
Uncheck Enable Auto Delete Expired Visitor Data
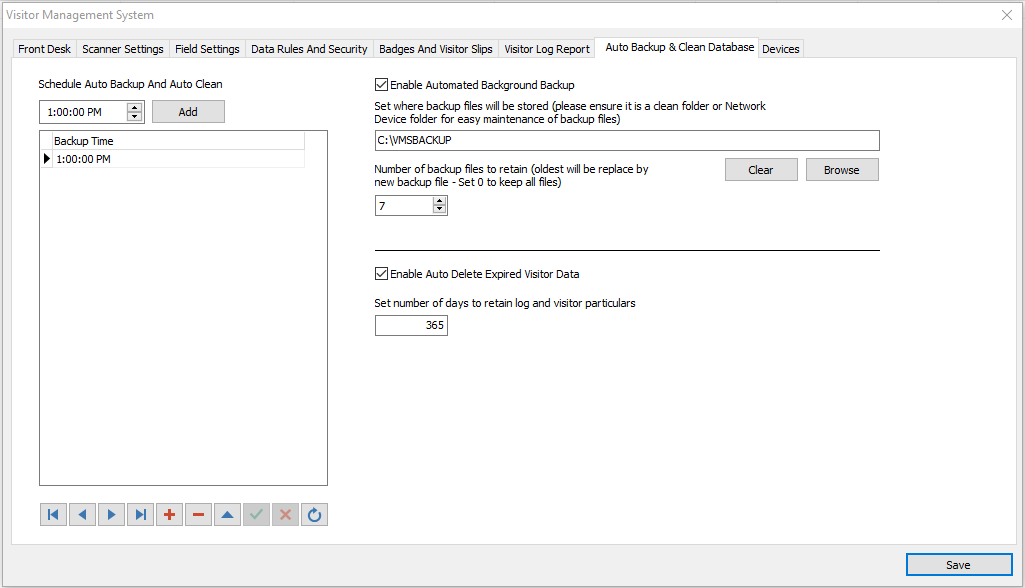(381, 274)
